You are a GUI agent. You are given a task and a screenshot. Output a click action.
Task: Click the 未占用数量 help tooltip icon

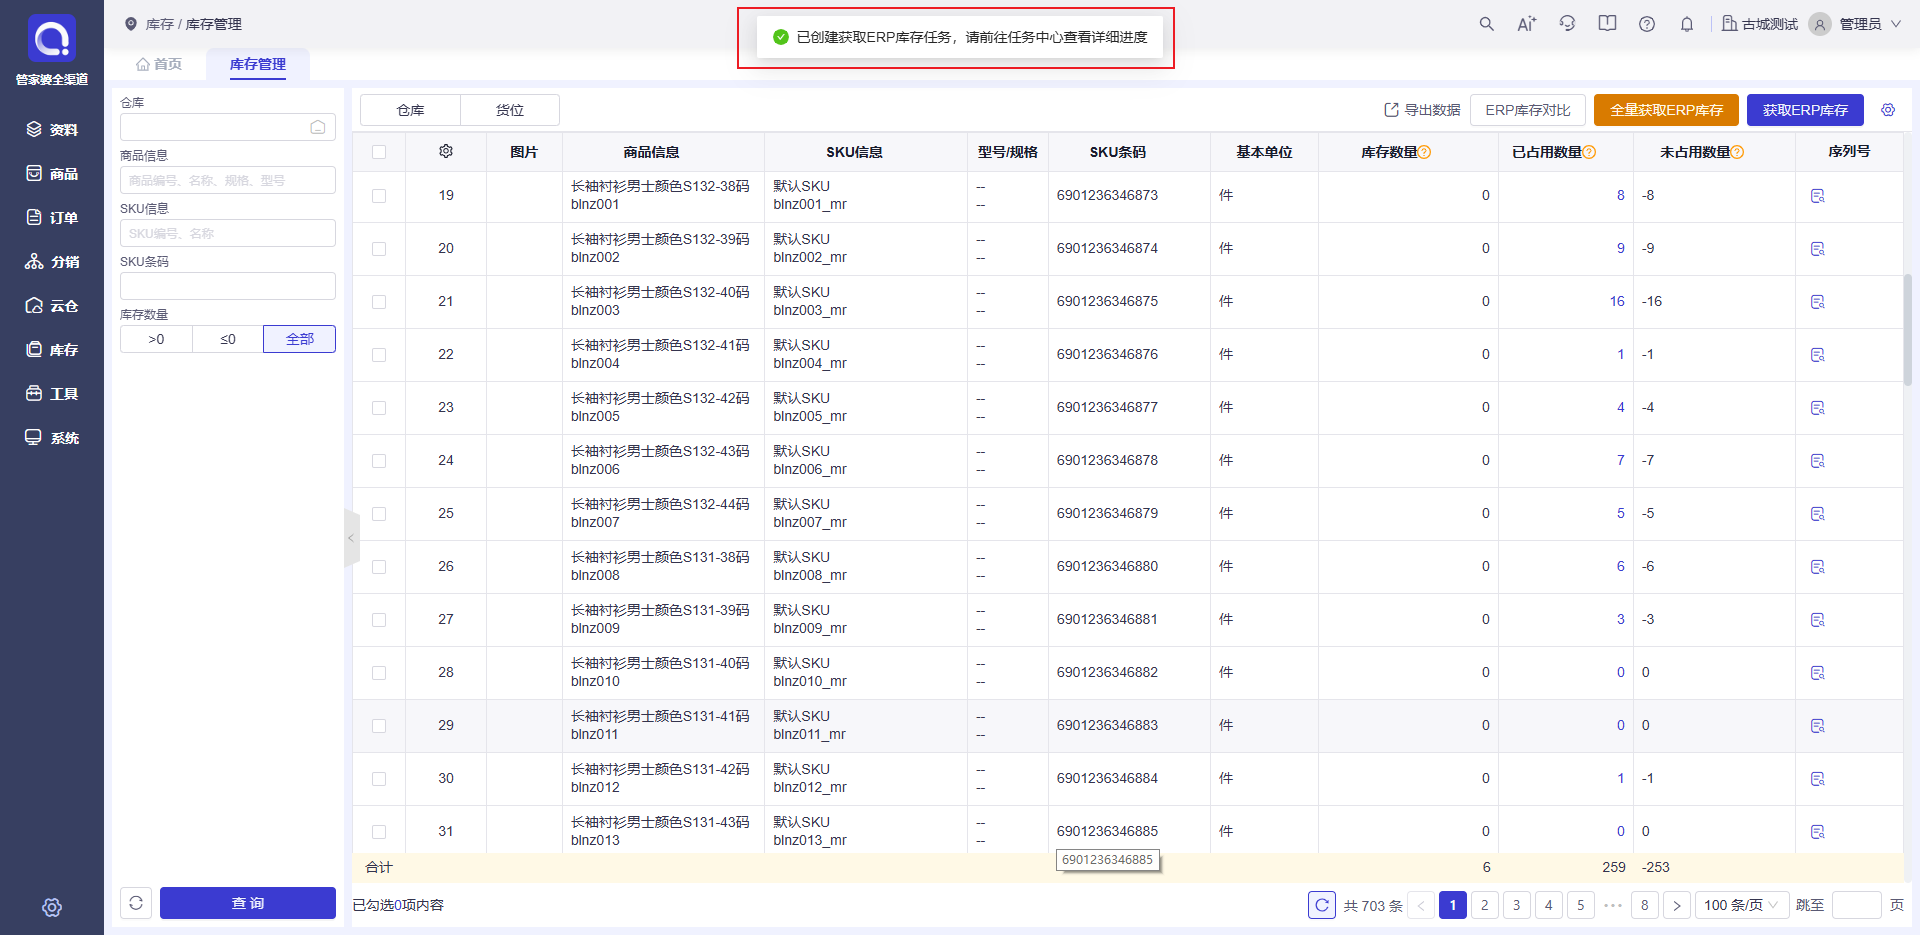click(1737, 152)
